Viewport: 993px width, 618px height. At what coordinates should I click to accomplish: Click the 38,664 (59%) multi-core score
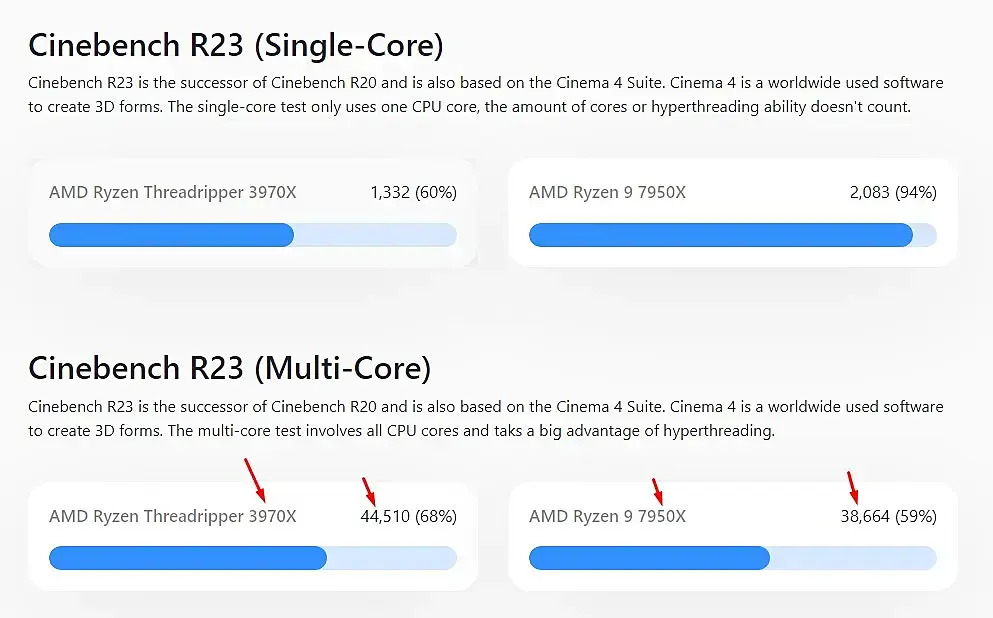tap(888, 516)
